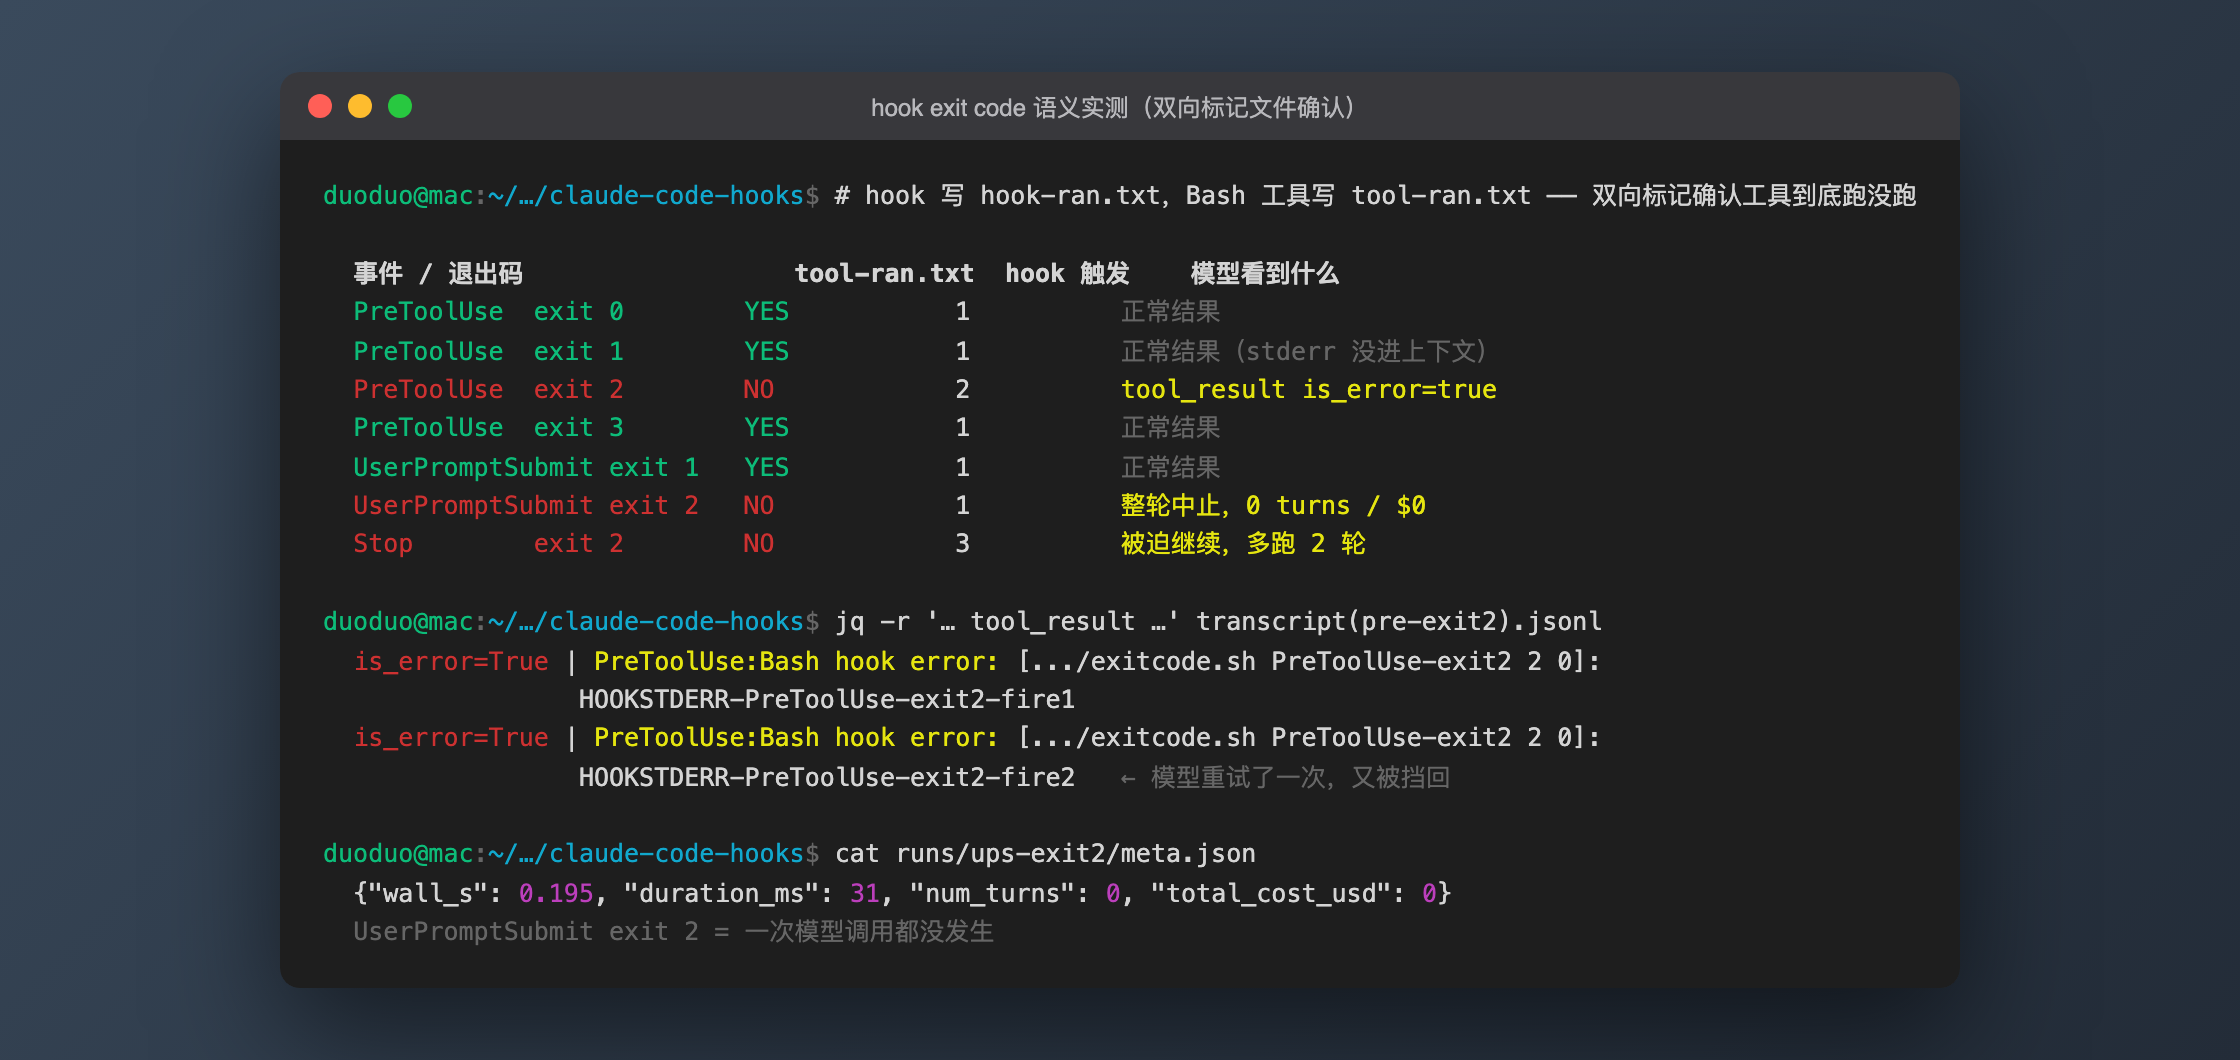Select the "PreToolUse exit 3" row label
Viewport: 2240px width, 1060px height.
click(x=488, y=427)
